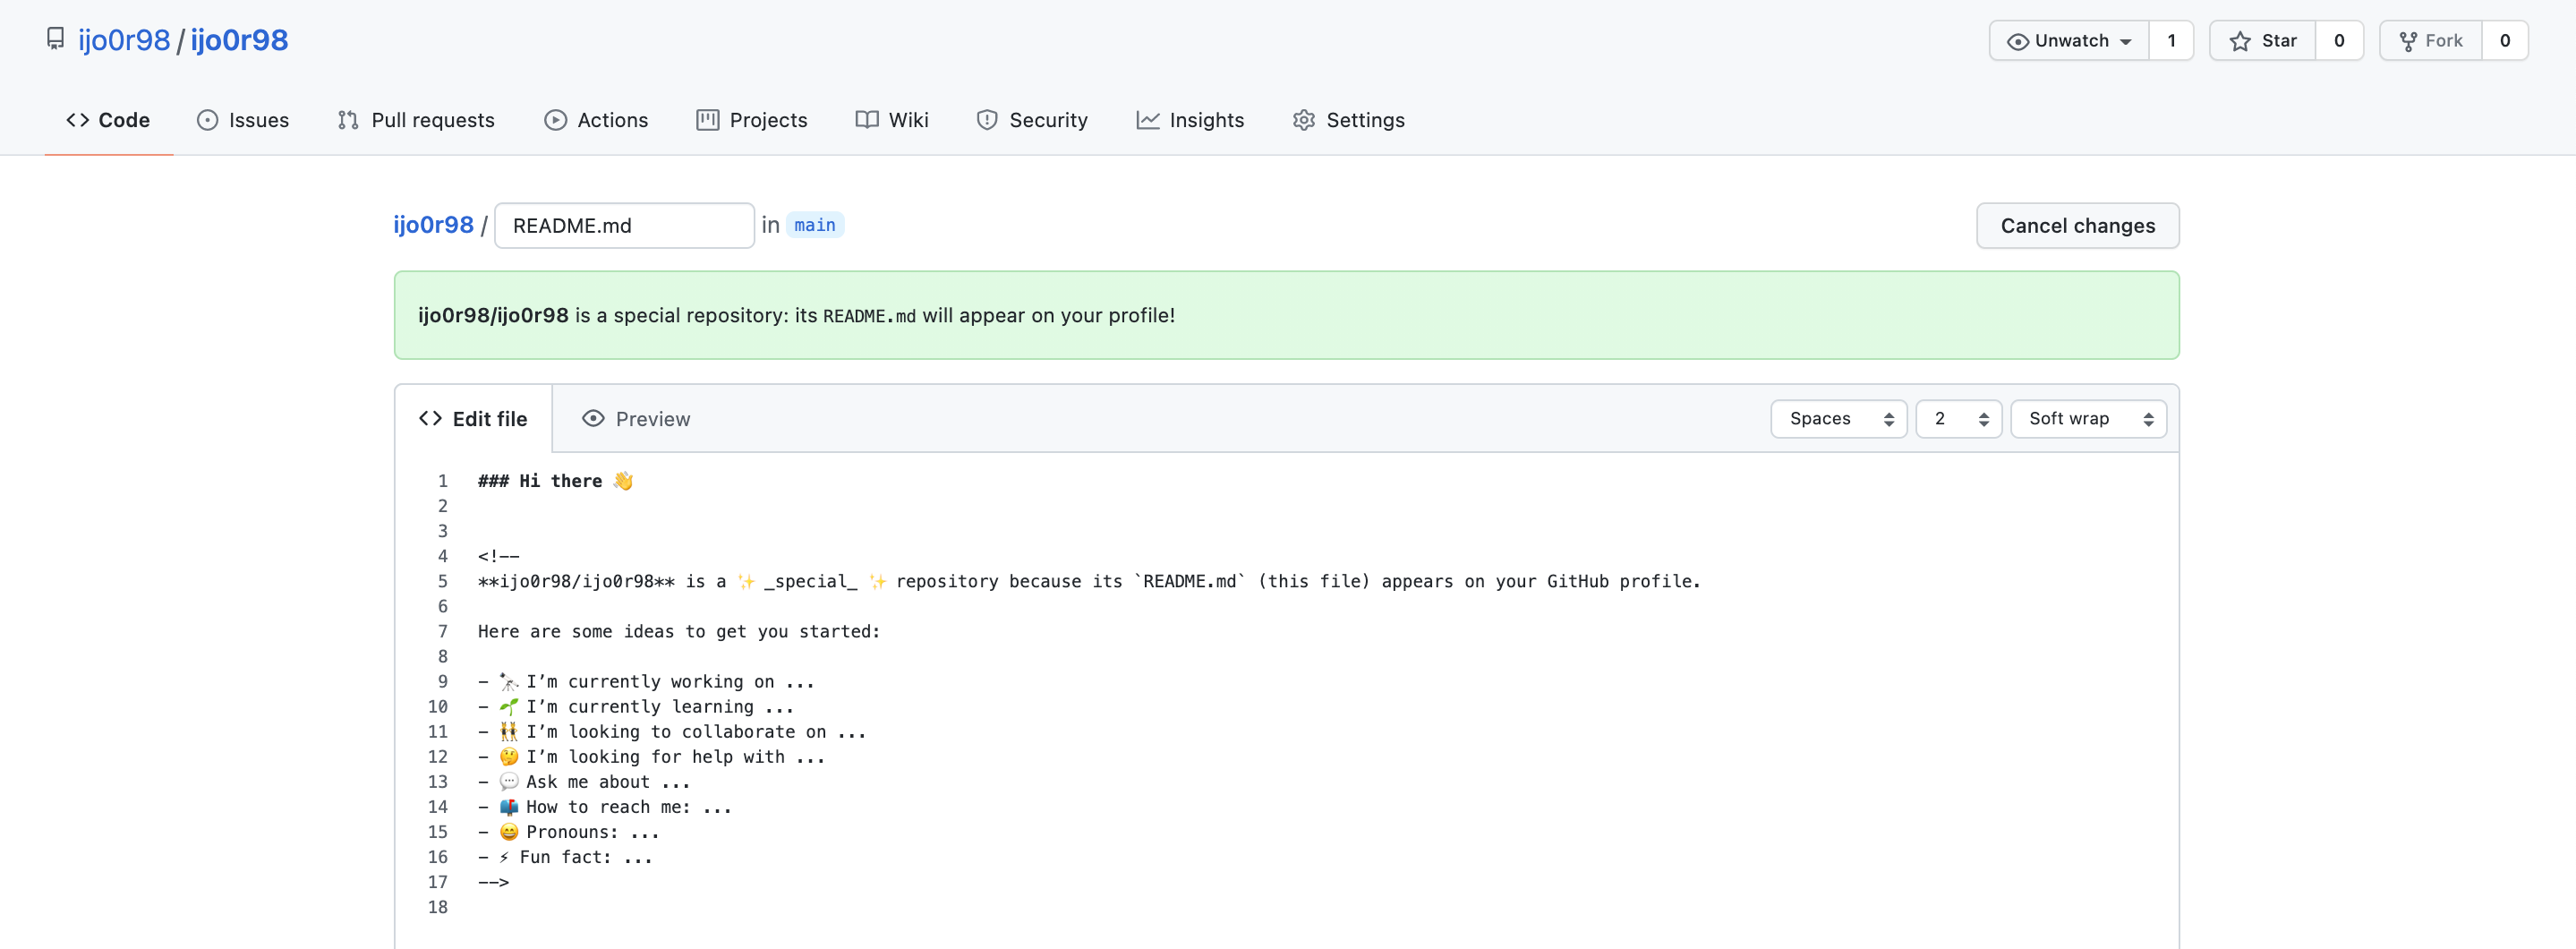Click the Edit file angle-brackets icon
Image resolution: width=2576 pixels, height=949 pixels.
point(431,419)
